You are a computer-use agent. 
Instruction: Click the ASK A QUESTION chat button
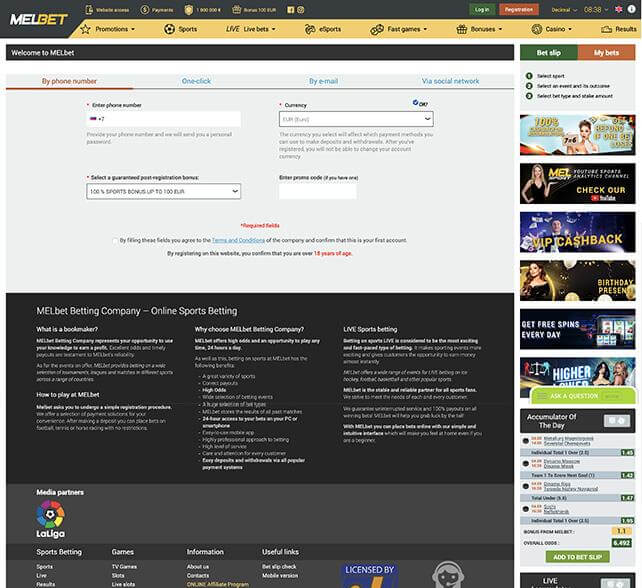click(x=583, y=396)
